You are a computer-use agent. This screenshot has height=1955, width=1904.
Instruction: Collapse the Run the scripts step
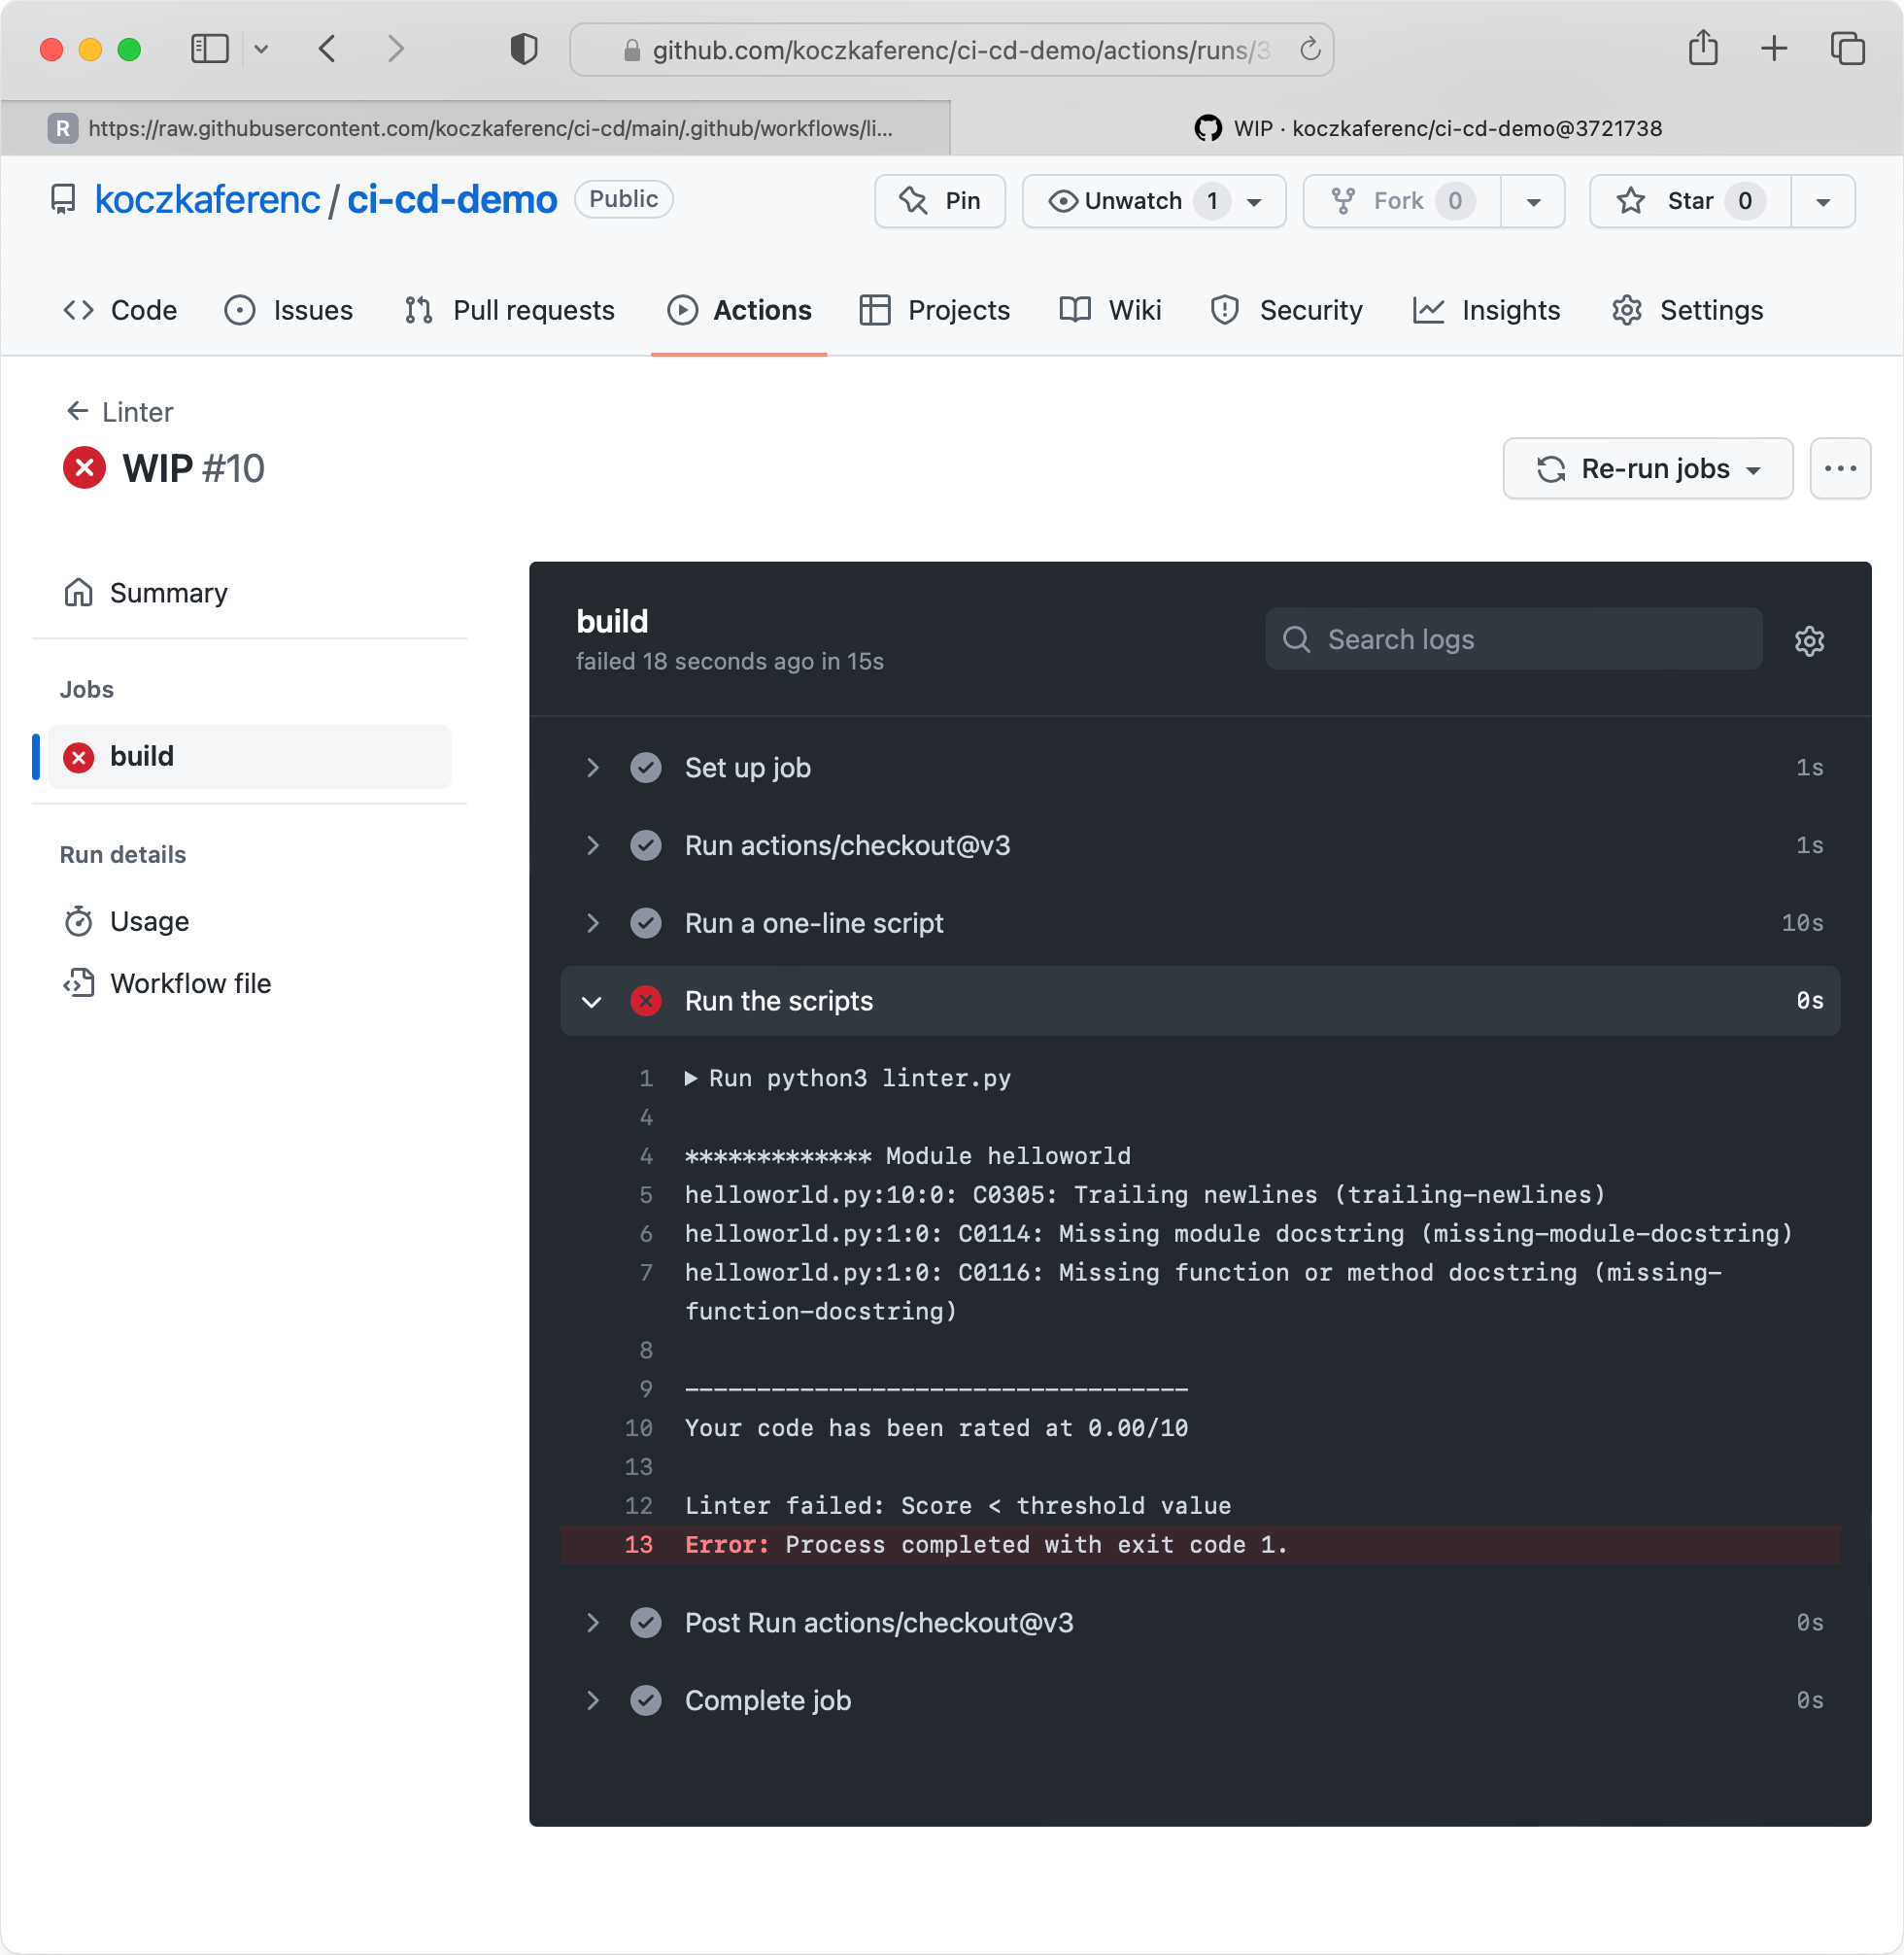pyautogui.click(x=1200, y=1000)
